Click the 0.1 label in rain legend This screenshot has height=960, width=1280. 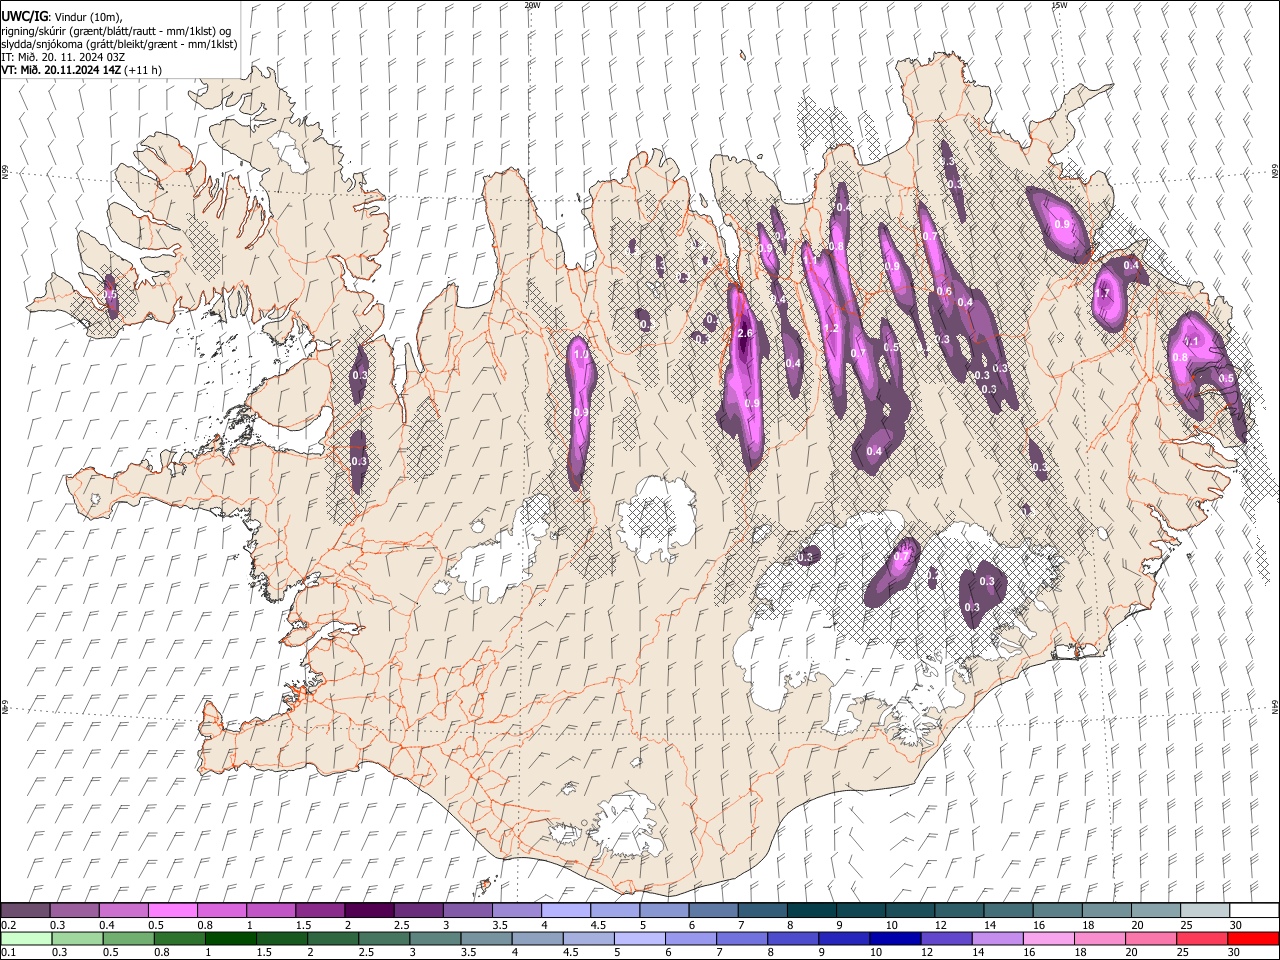click(x=9, y=953)
